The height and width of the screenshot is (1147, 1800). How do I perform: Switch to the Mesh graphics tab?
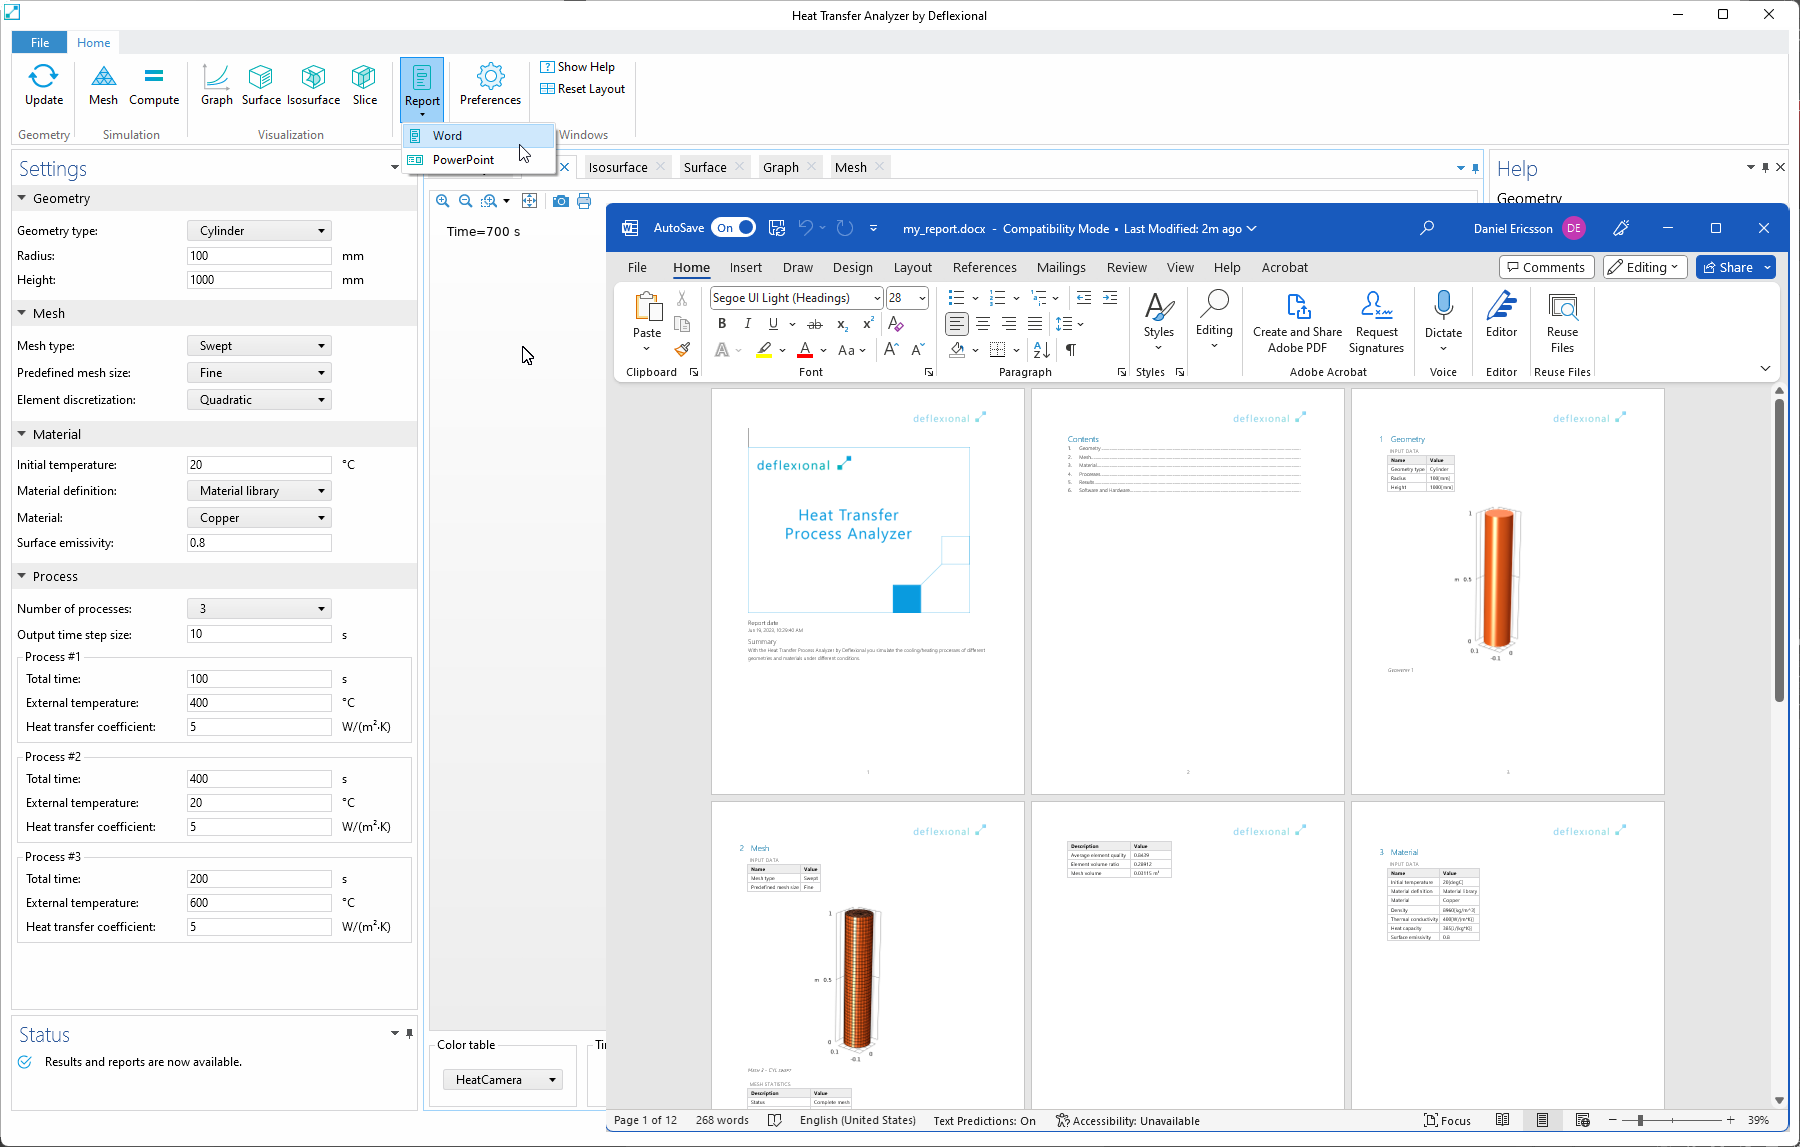851,167
